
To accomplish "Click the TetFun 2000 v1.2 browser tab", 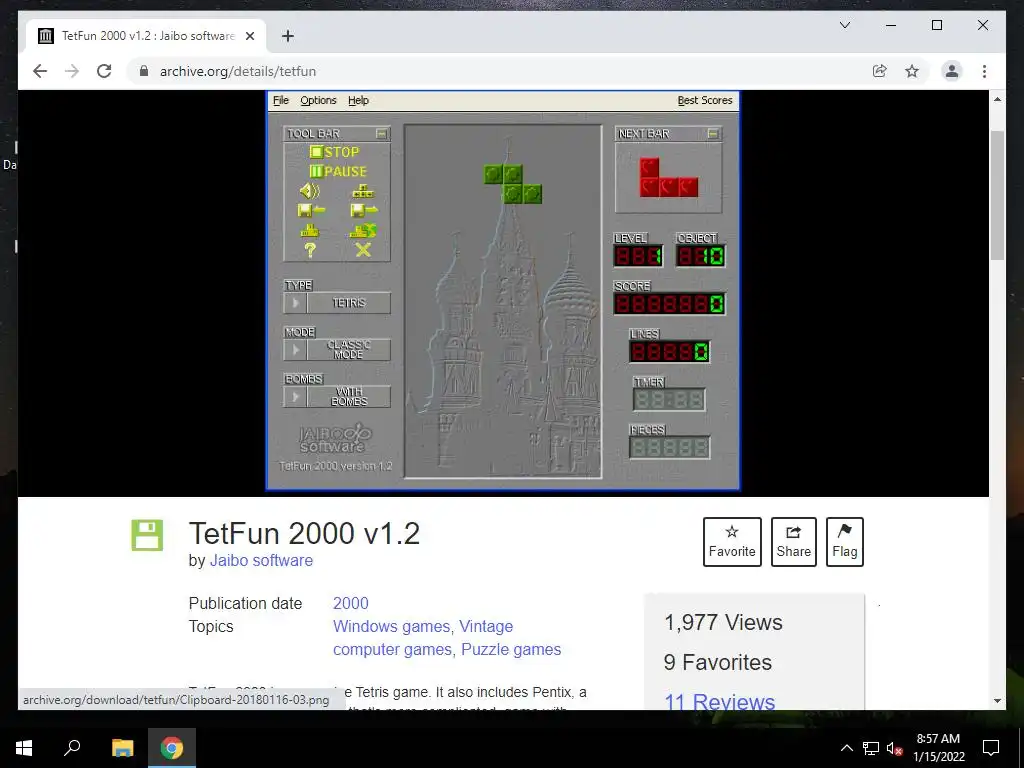I will (147, 36).
